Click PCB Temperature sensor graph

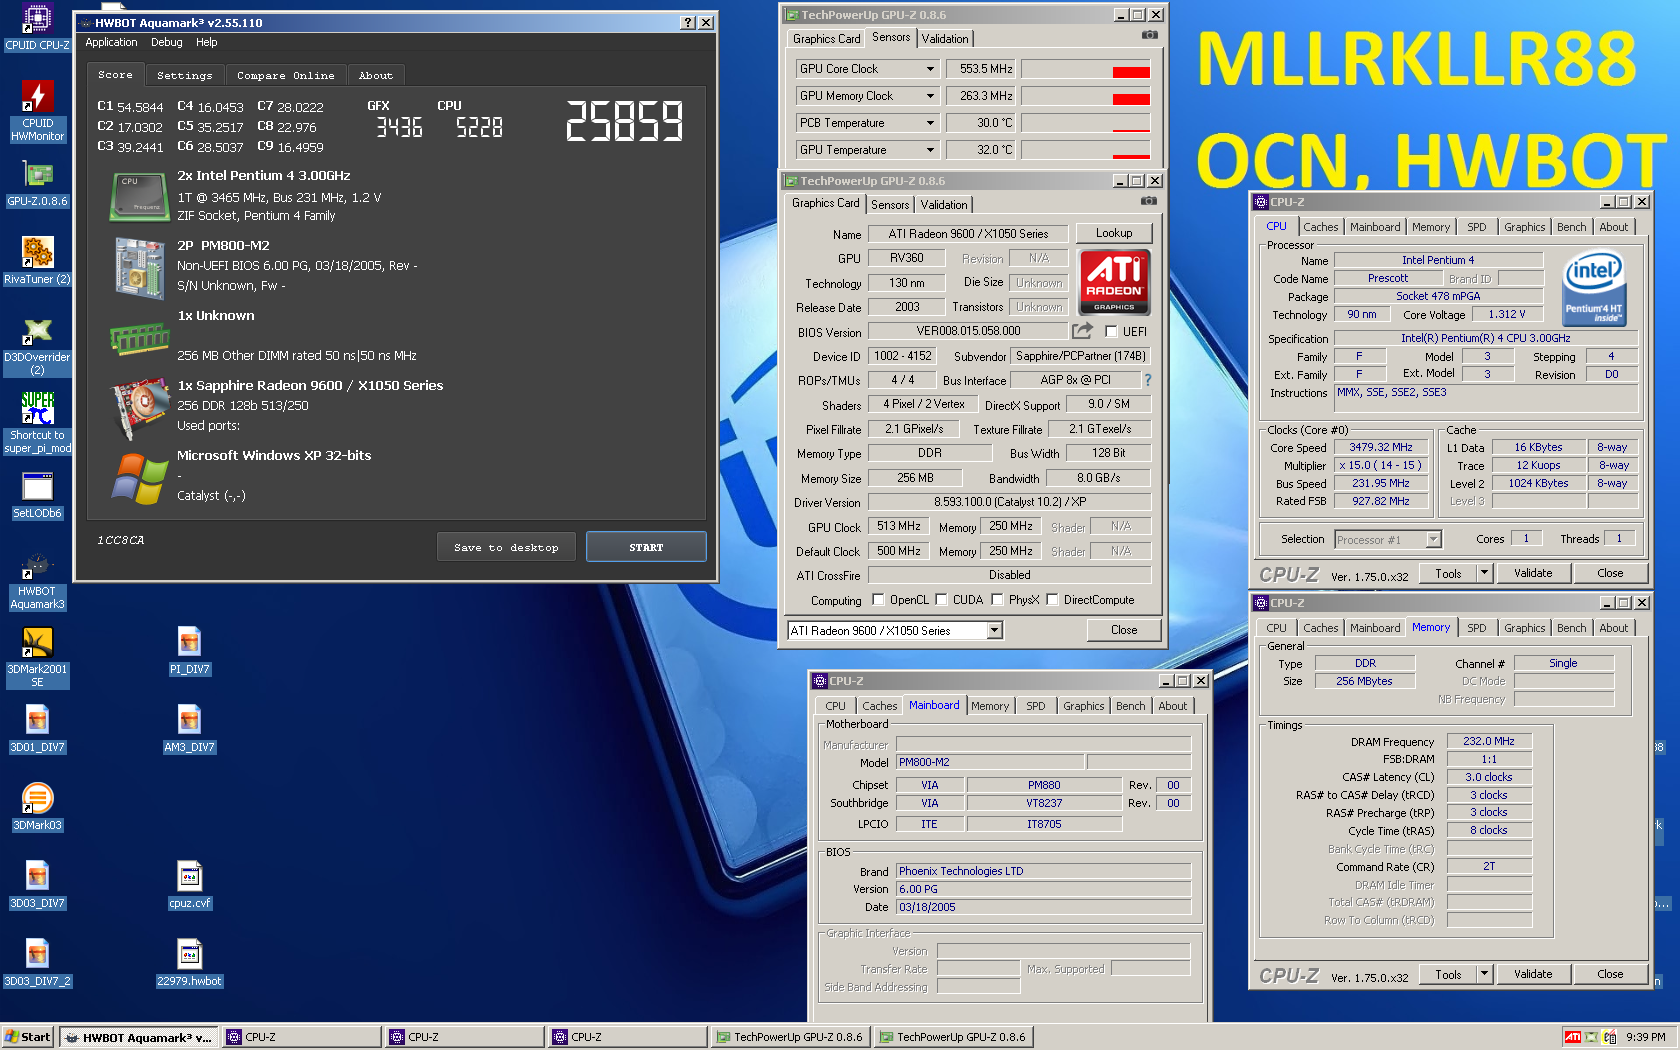coord(1085,123)
